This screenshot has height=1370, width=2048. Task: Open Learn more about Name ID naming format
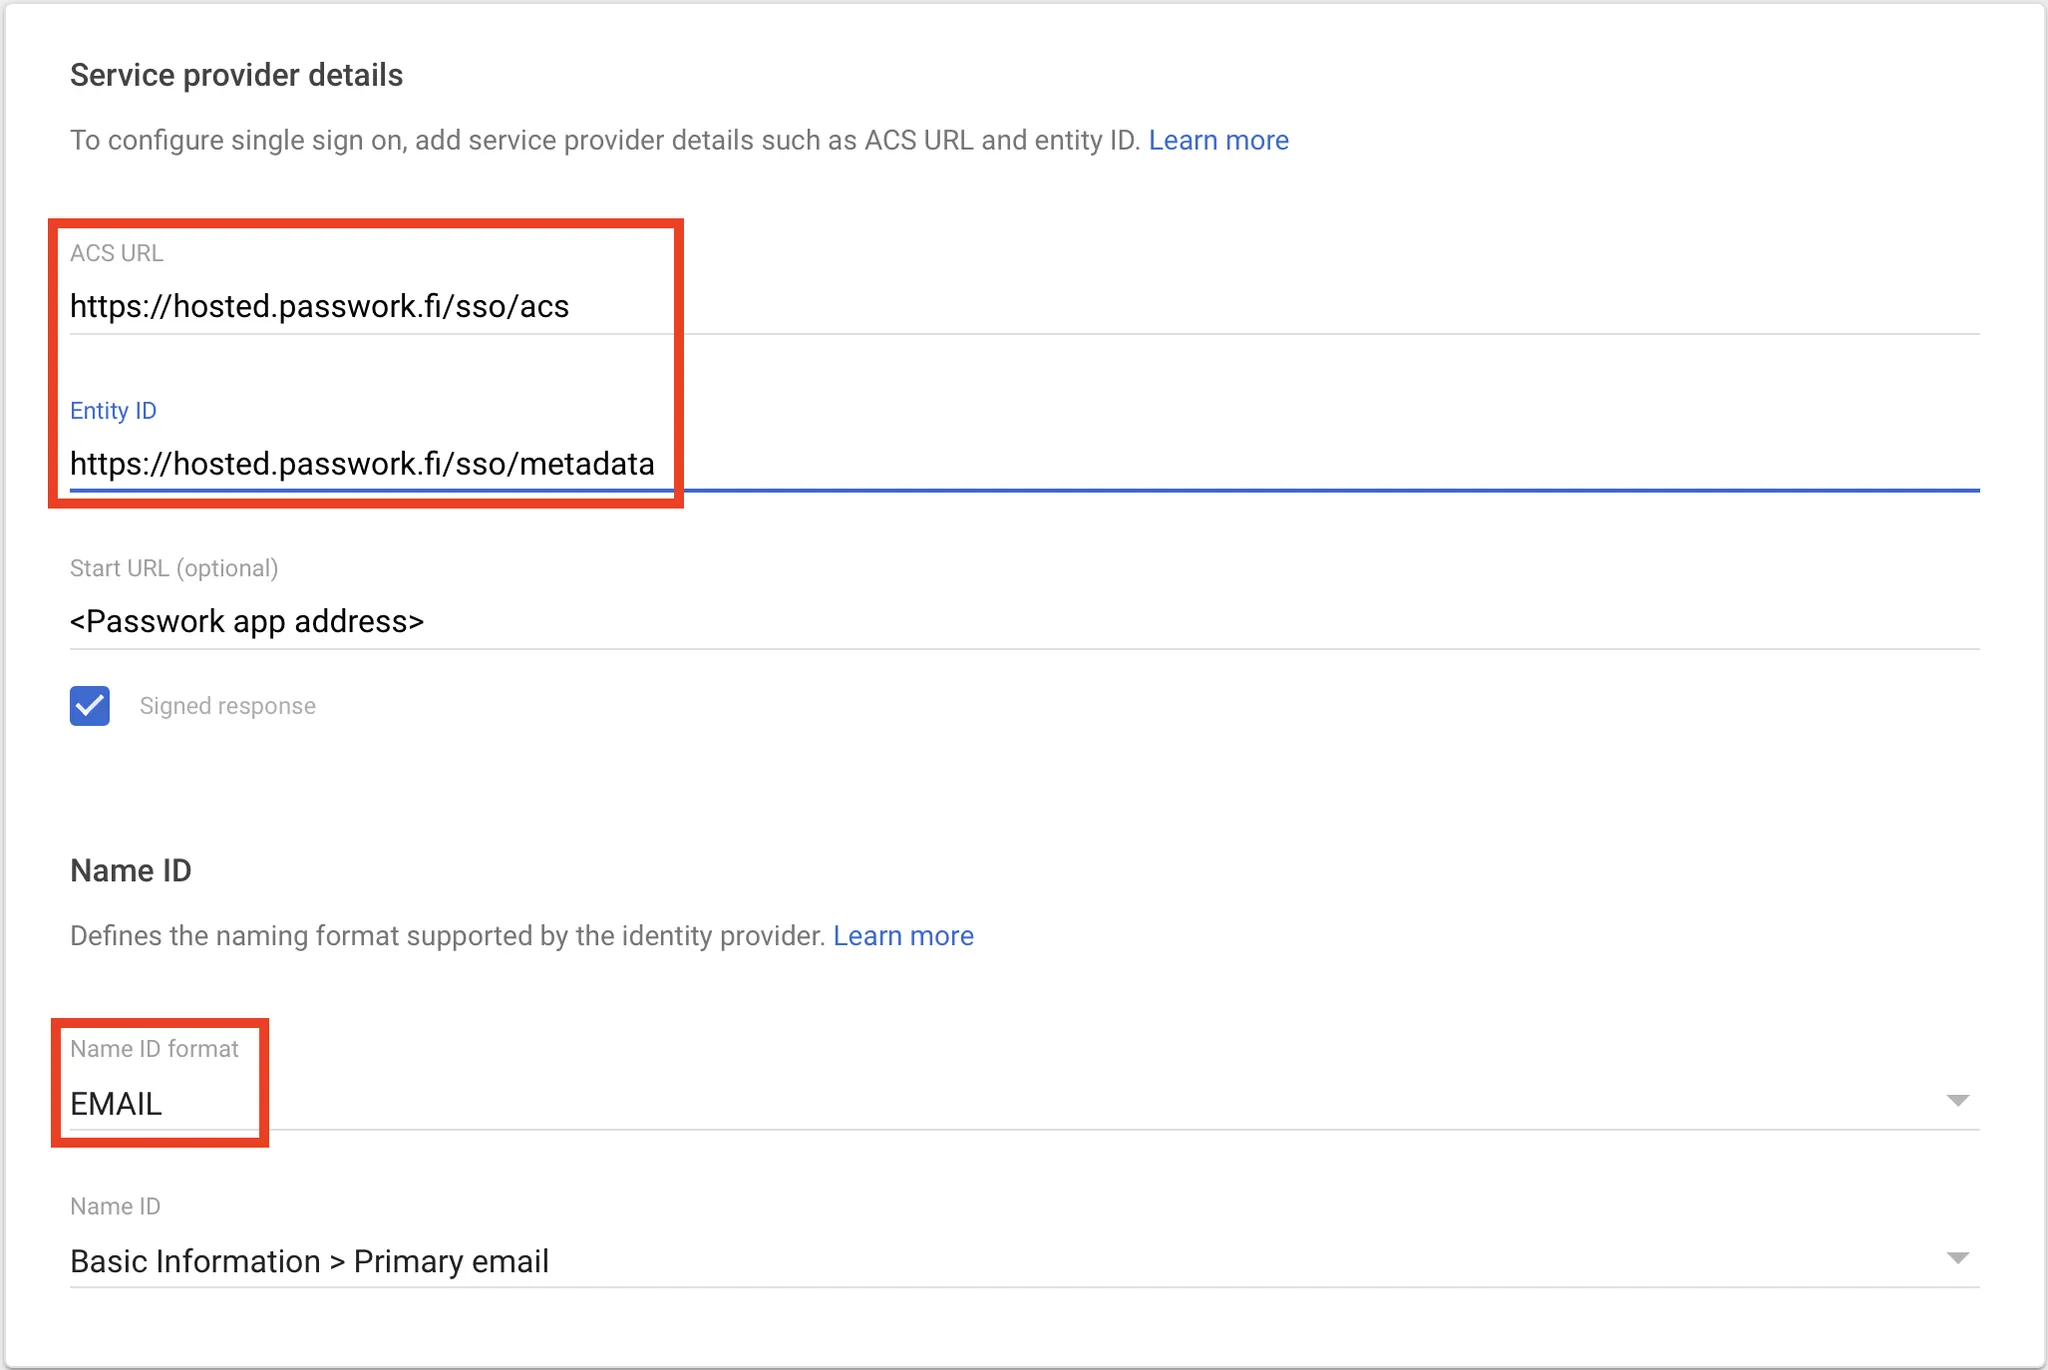click(903, 936)
